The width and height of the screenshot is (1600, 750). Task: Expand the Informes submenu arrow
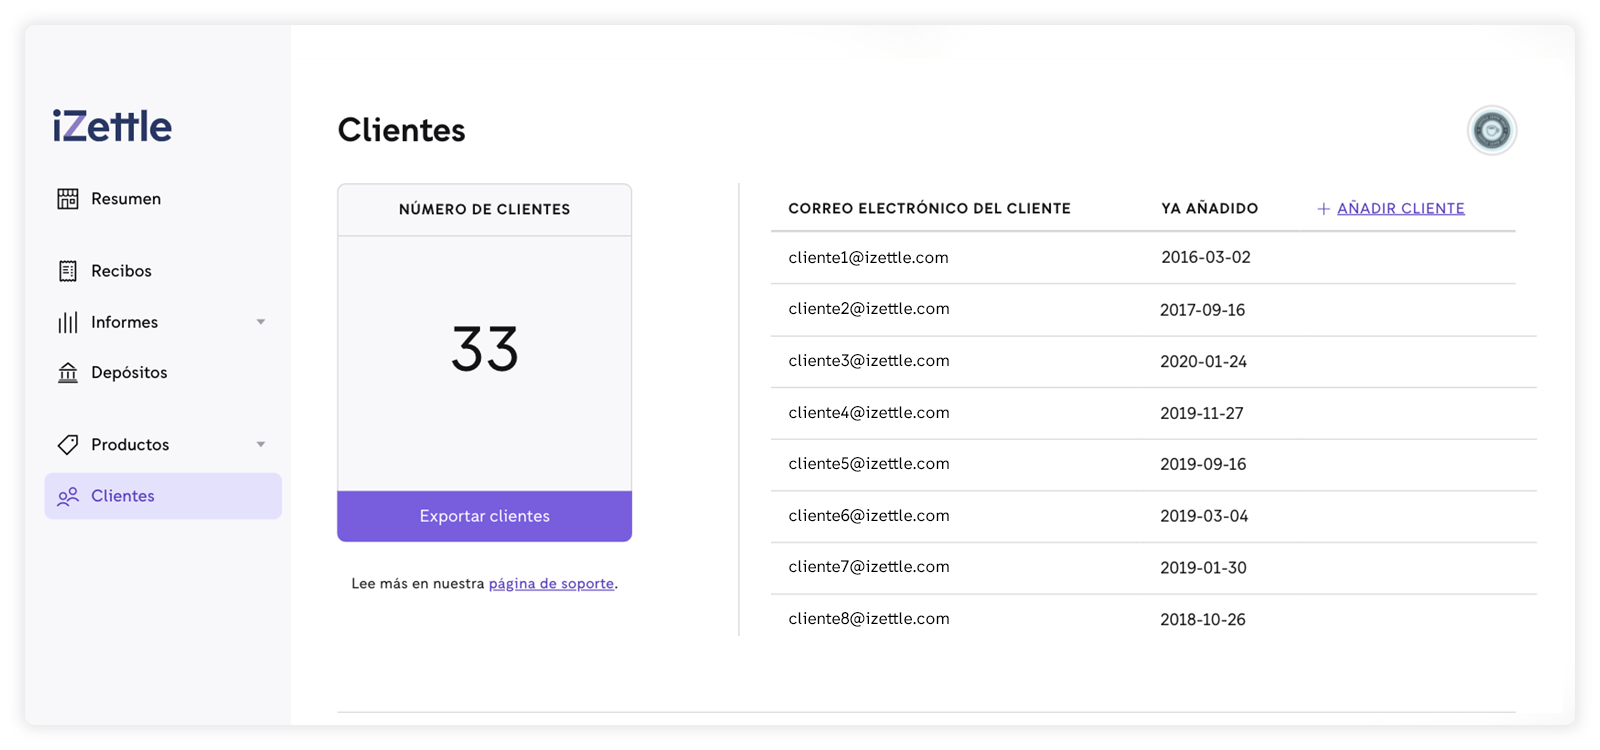[261, 322]
